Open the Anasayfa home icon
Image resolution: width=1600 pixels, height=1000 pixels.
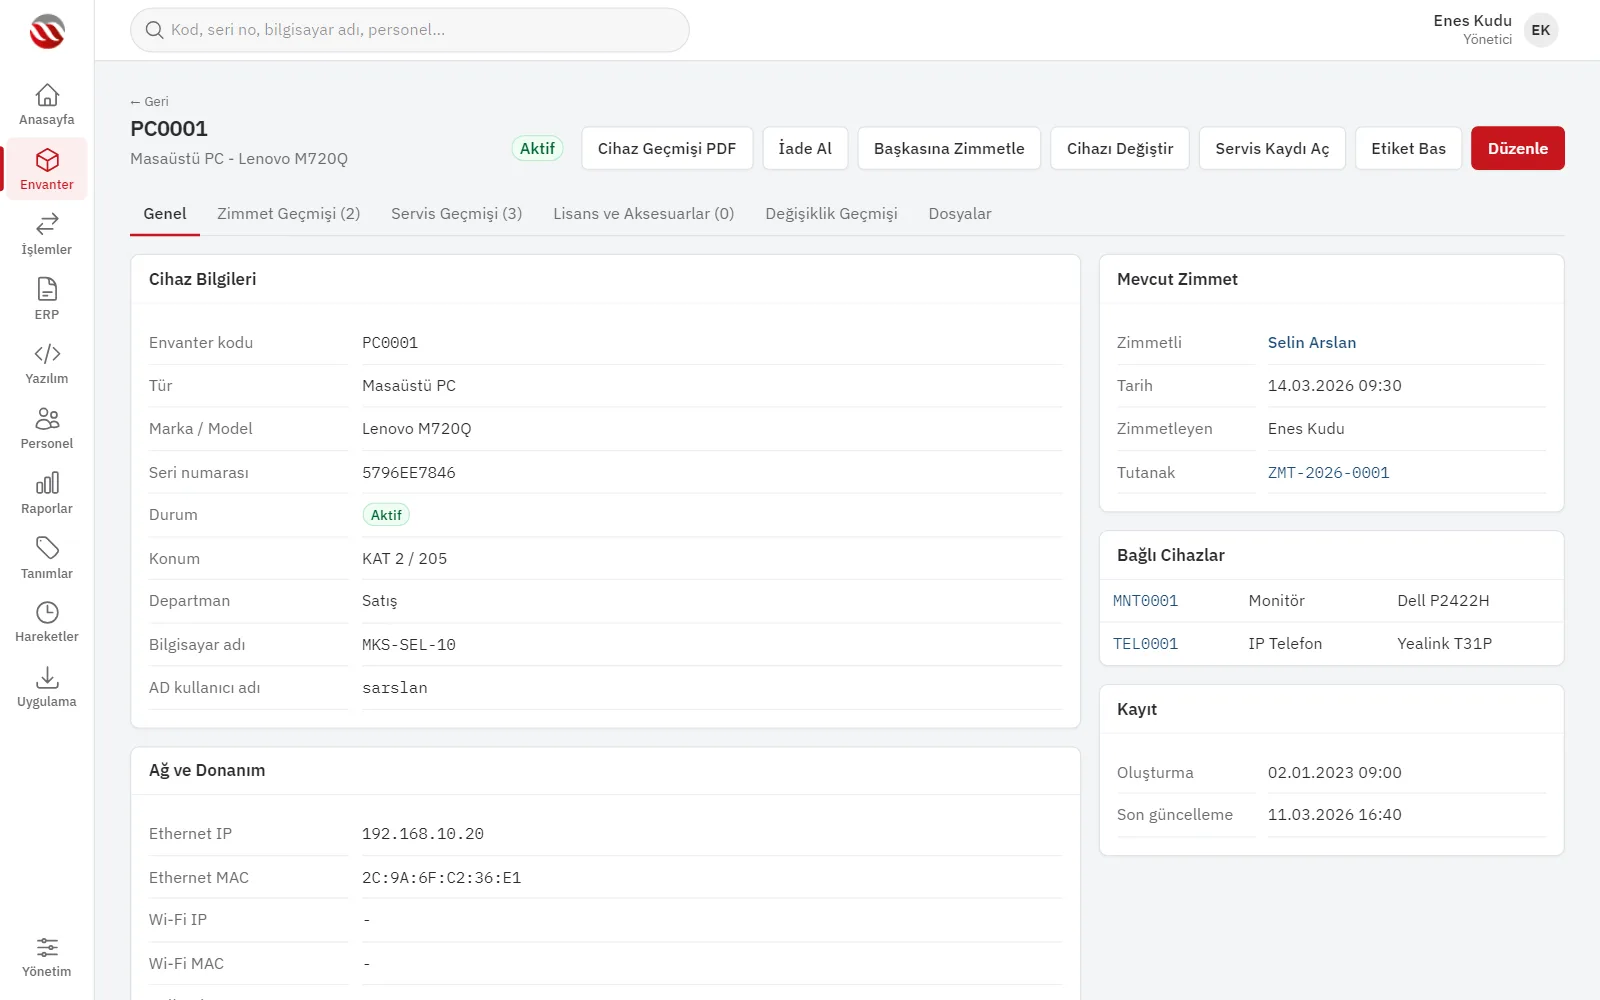(47, 95)
